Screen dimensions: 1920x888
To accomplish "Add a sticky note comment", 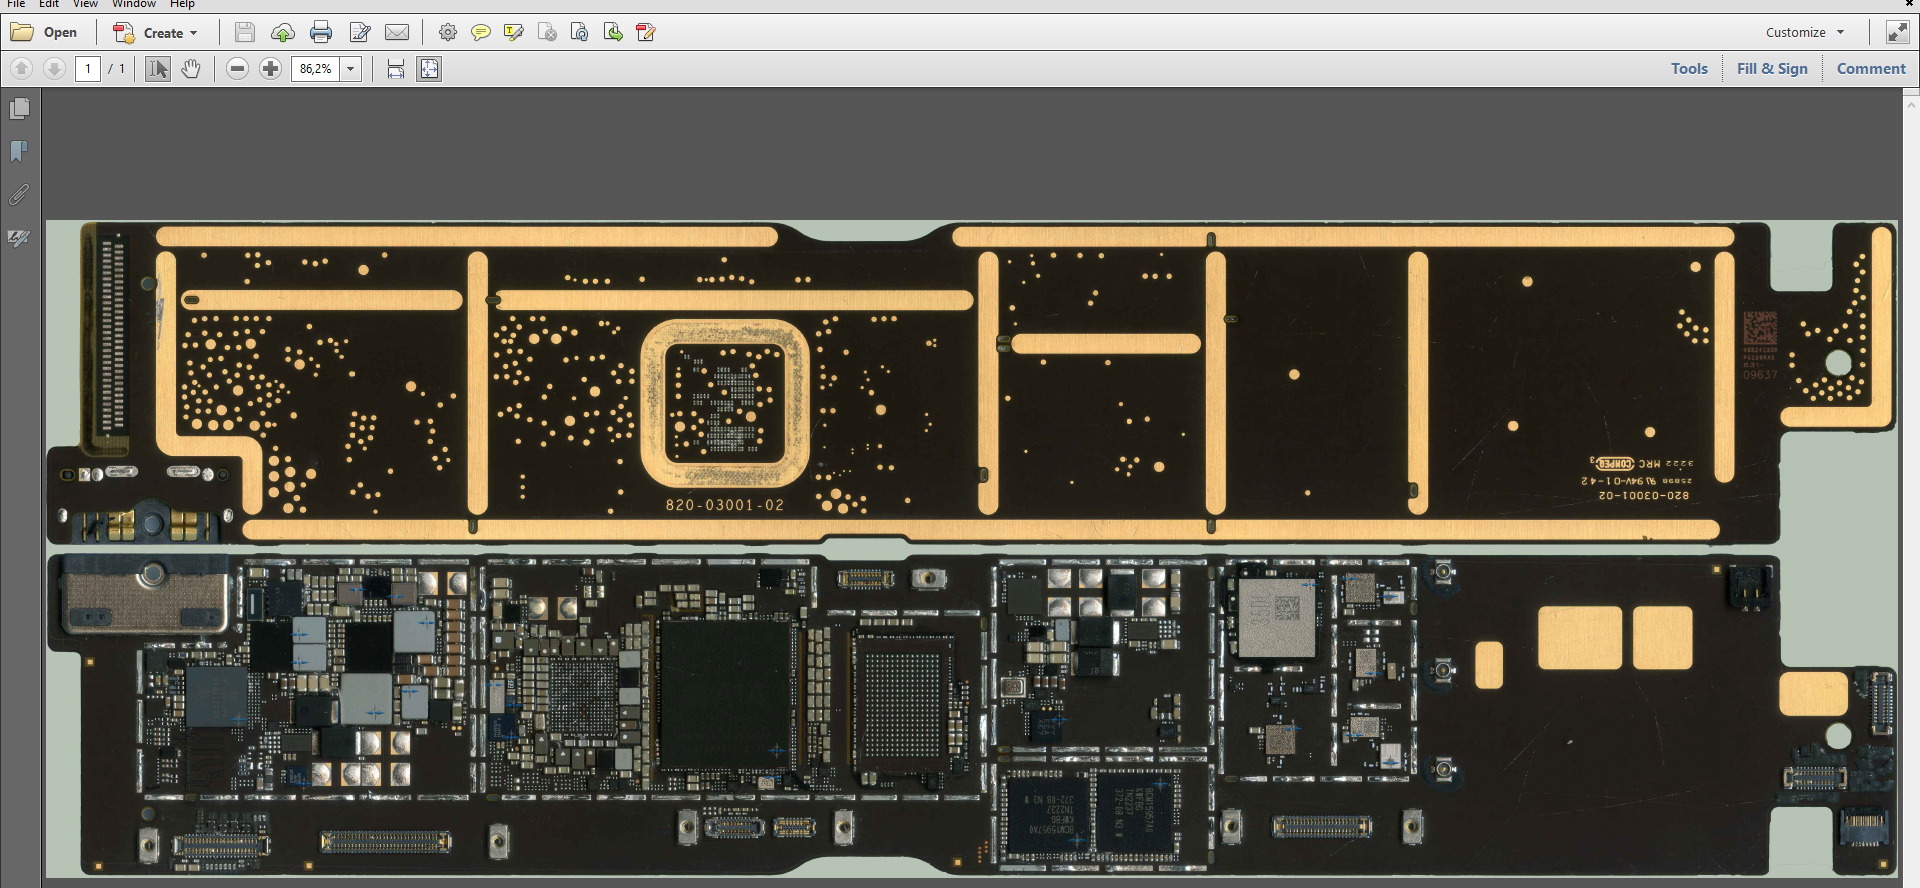I will (x=481, y=33).
